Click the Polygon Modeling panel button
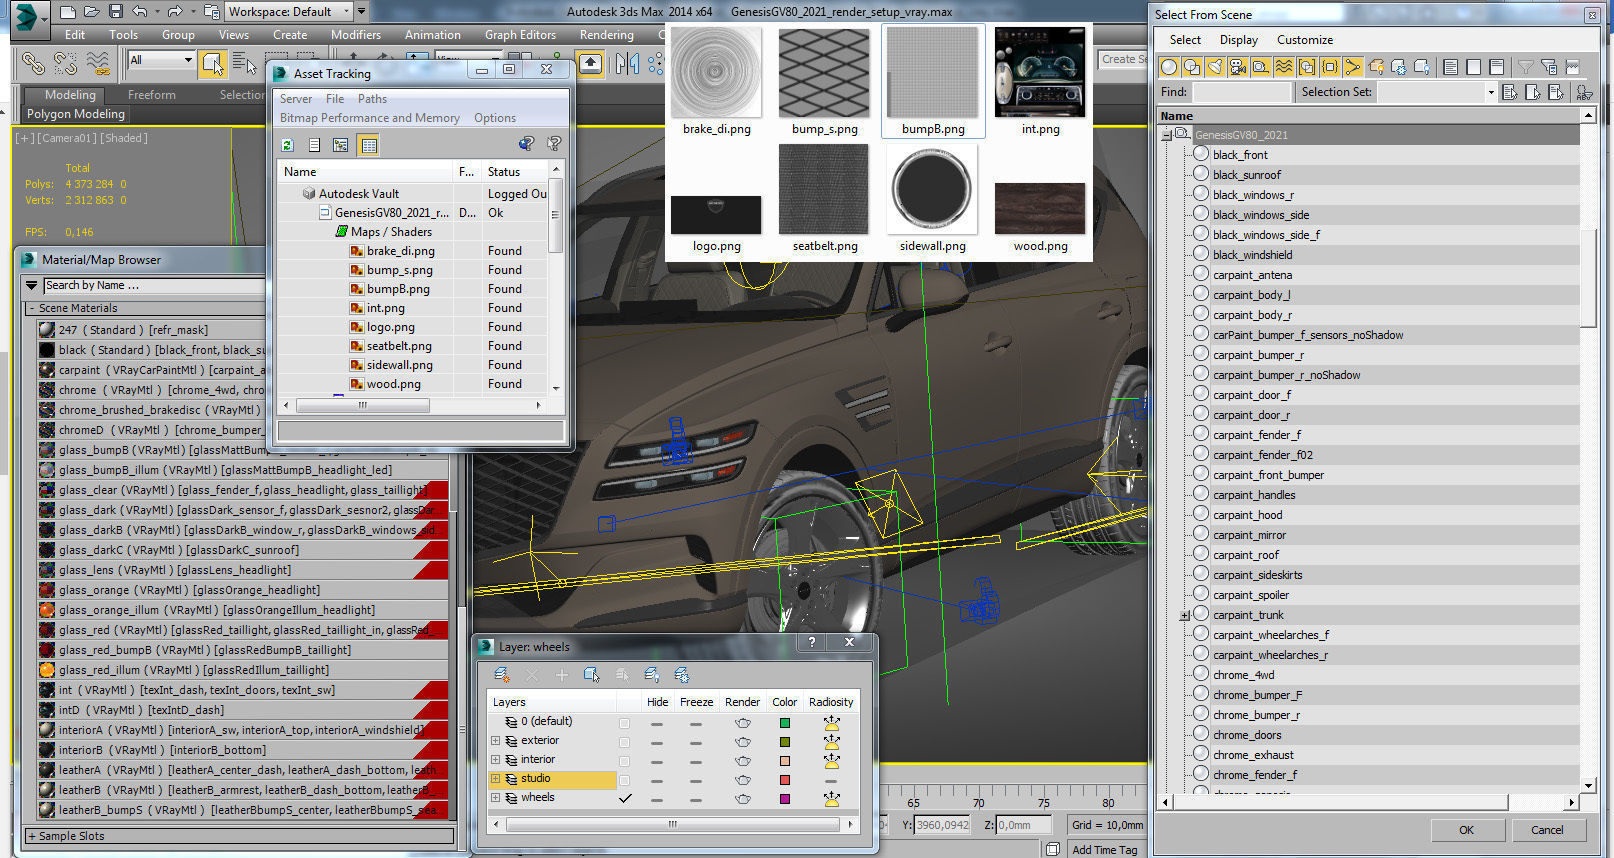The height and width of the screenshot is (858, 1614). [76, 114]
